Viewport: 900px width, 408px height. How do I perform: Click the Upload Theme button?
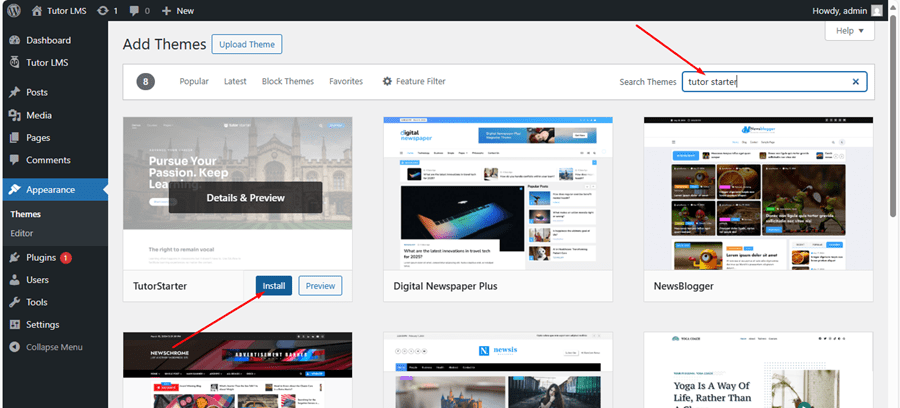click(247, 44)
